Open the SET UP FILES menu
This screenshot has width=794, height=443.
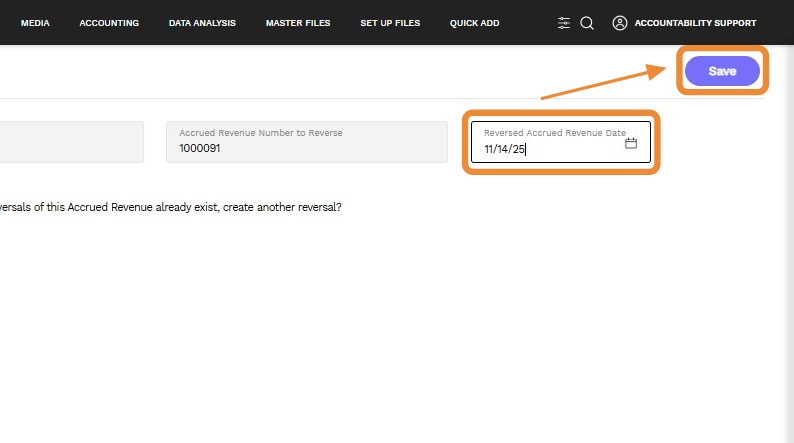pos(390,23)
